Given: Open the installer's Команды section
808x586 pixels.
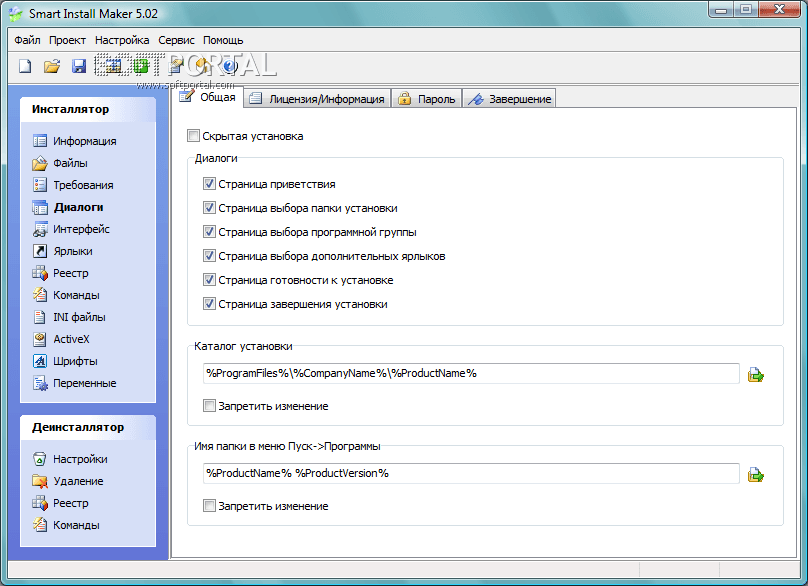Looking at the screenshot, I should coord(66,295).
